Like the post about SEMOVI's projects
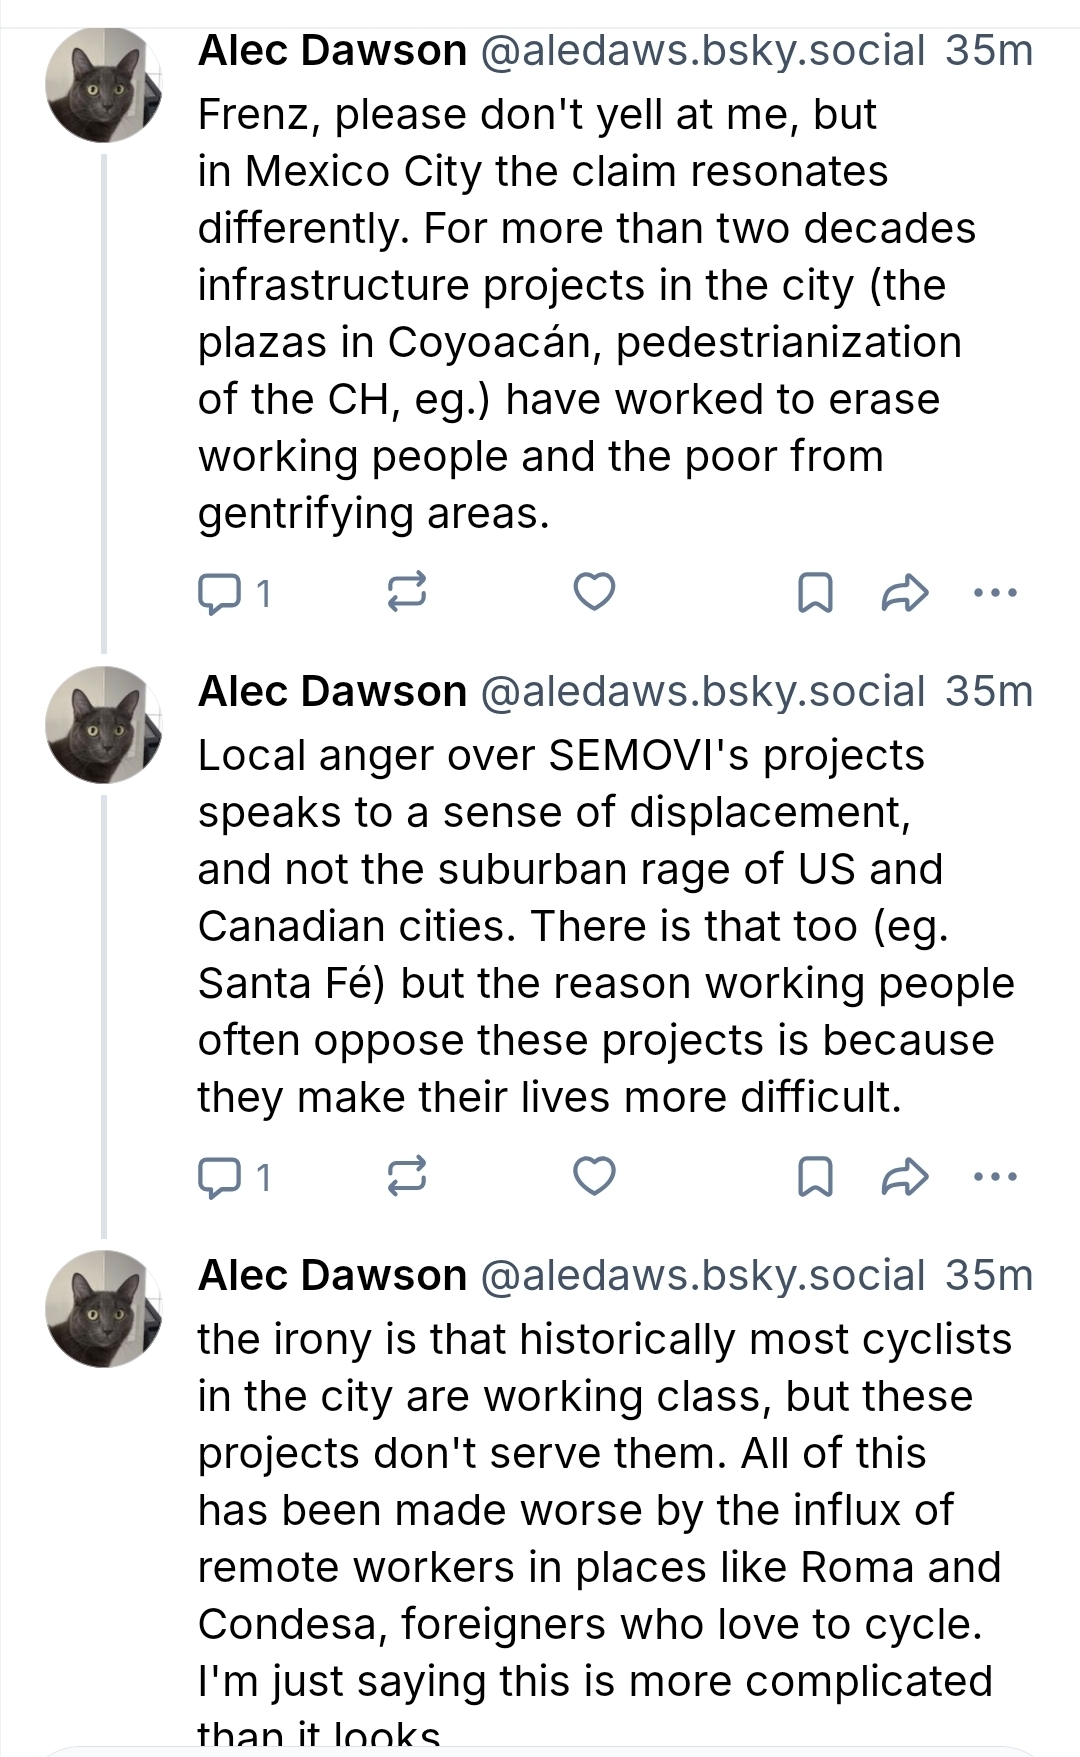 tap(594, 1176)
